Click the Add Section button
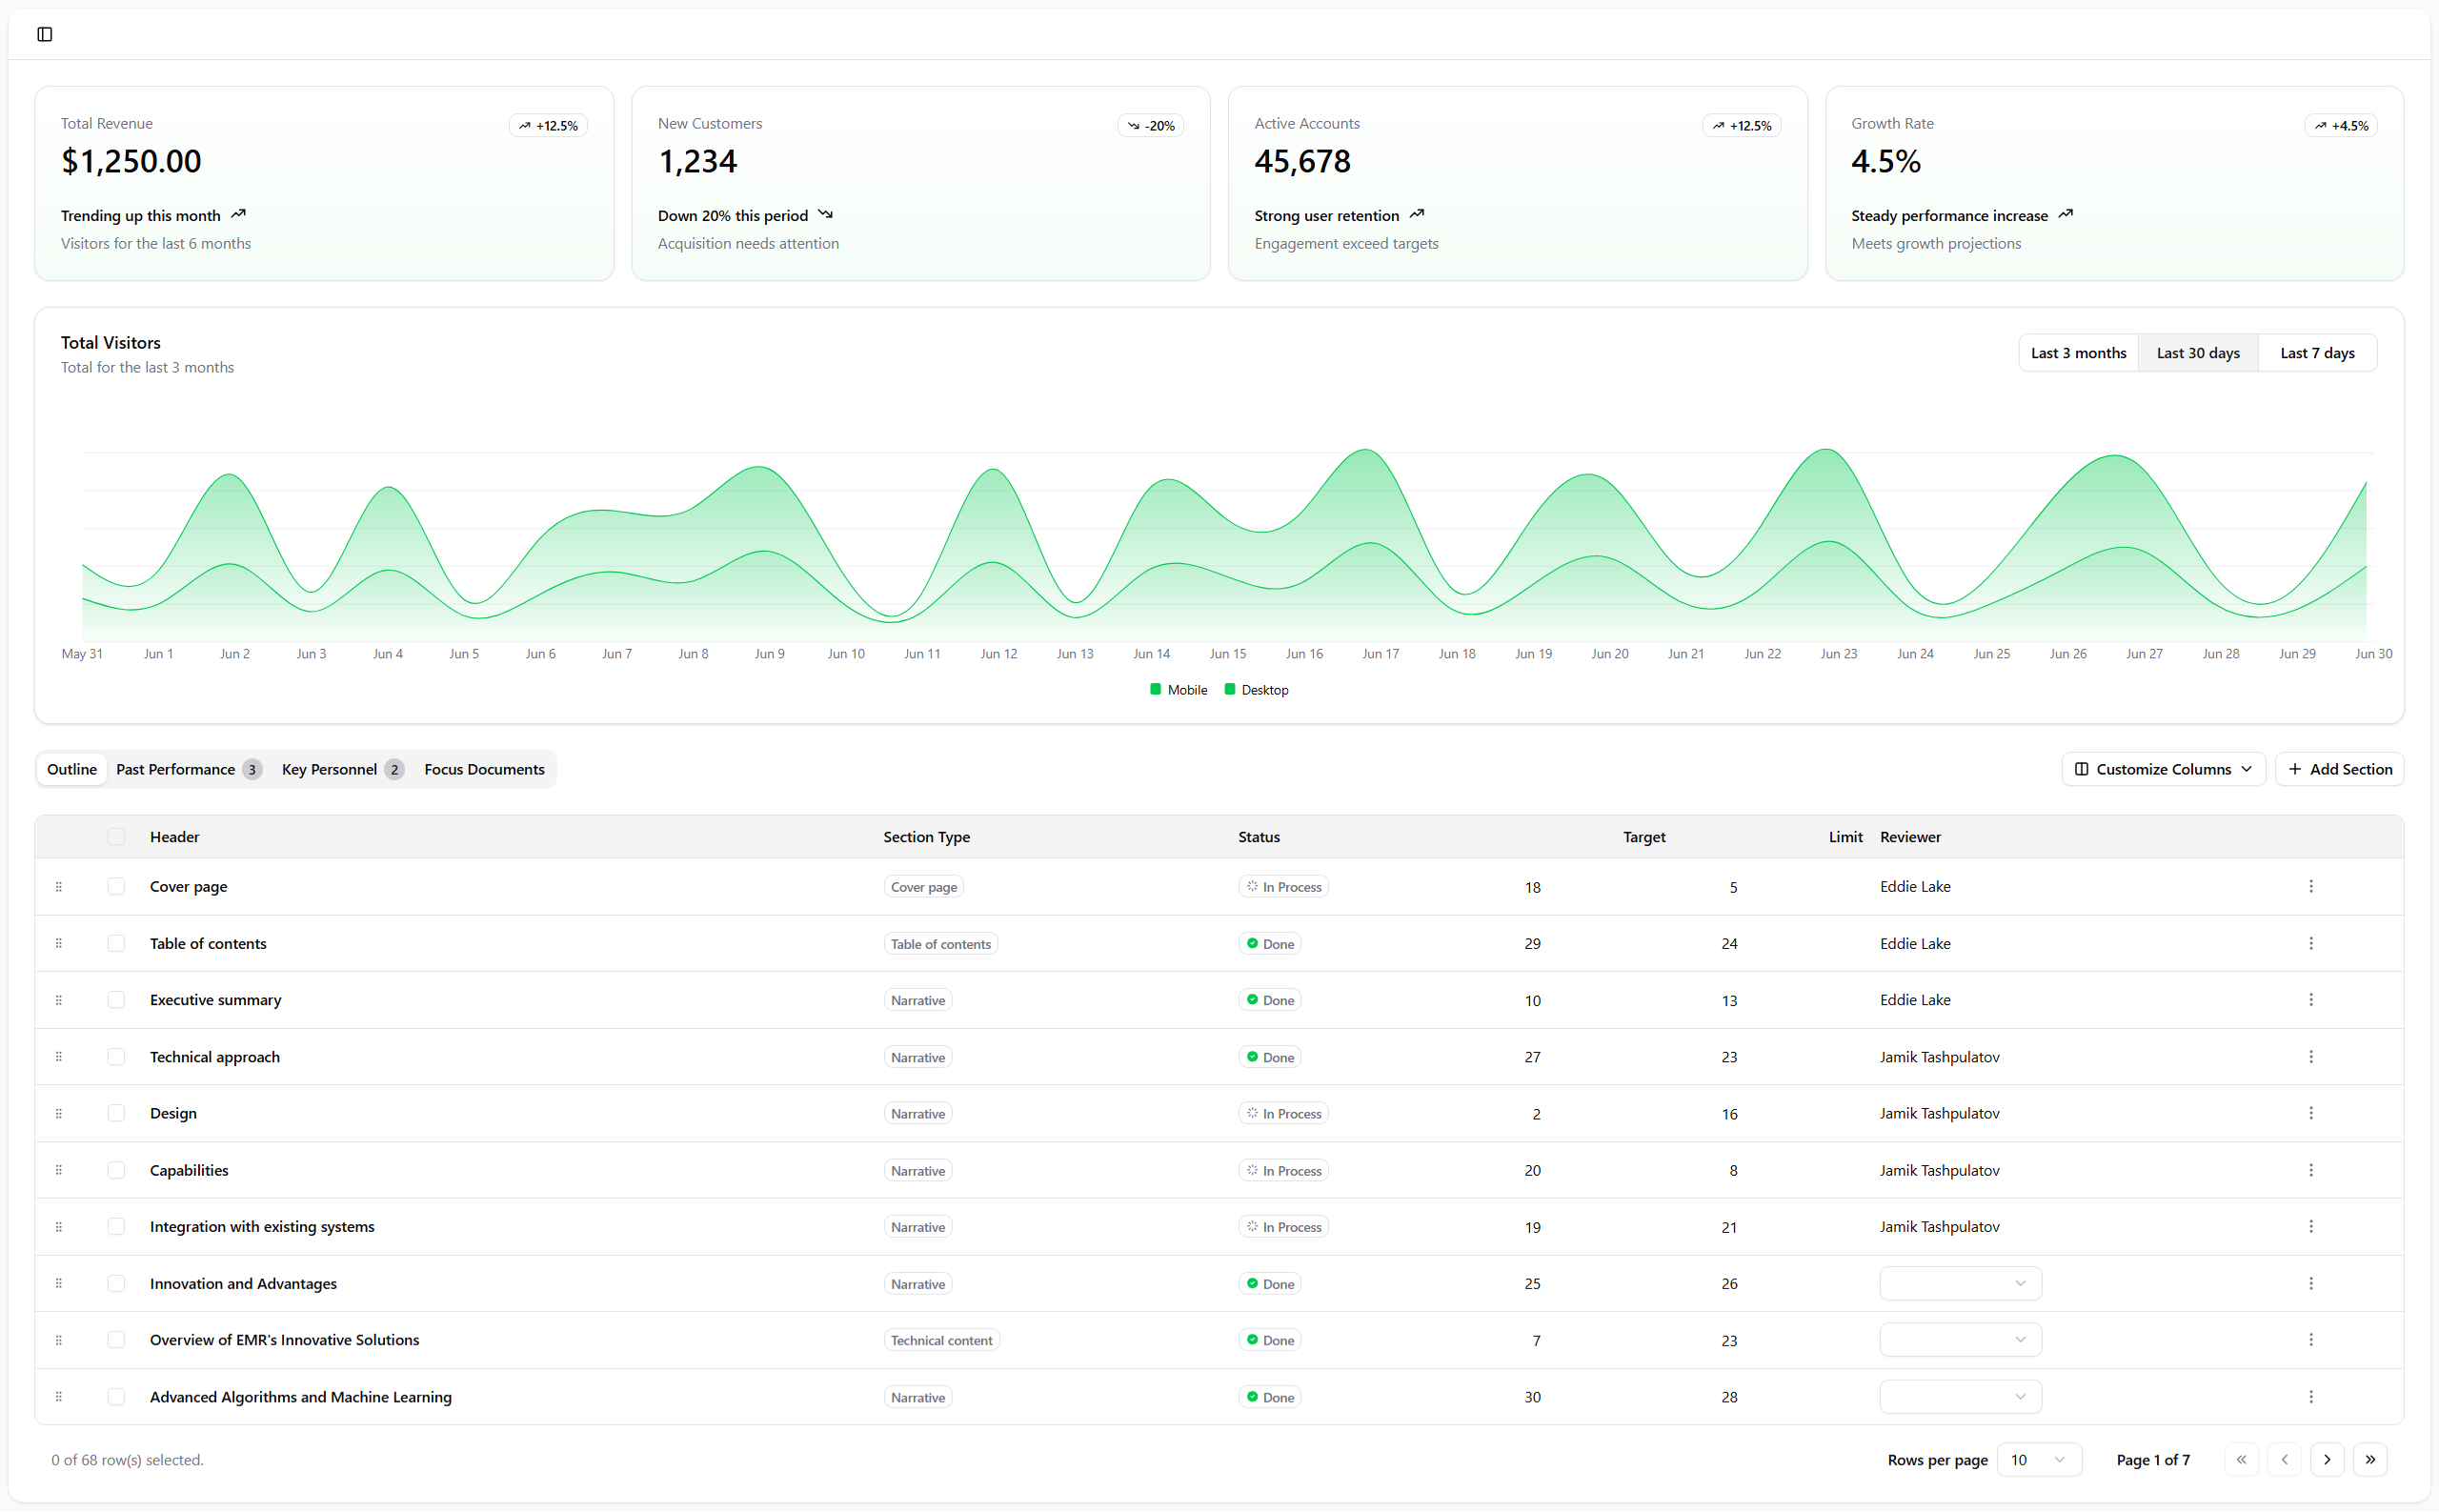 tap(2339, 769)
